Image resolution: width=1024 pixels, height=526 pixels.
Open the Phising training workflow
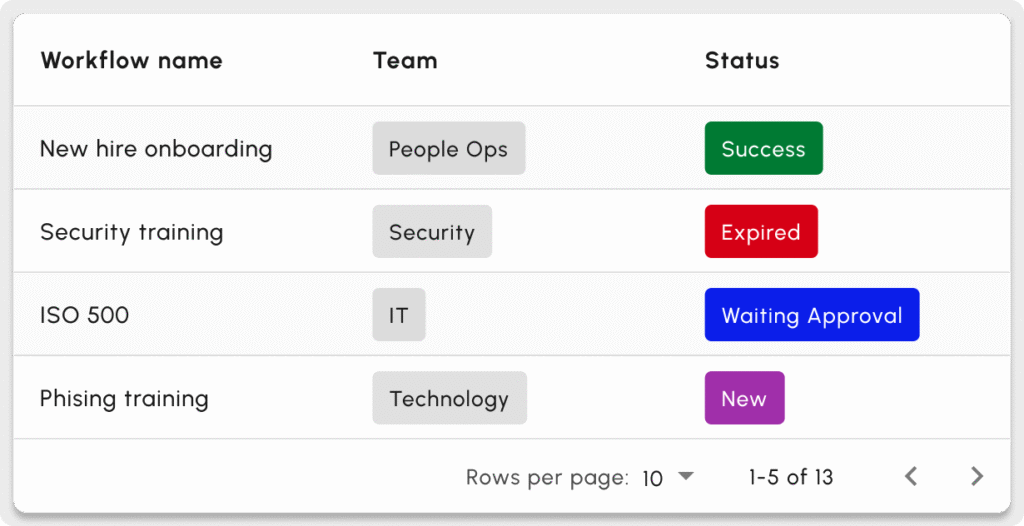[124, 398]
